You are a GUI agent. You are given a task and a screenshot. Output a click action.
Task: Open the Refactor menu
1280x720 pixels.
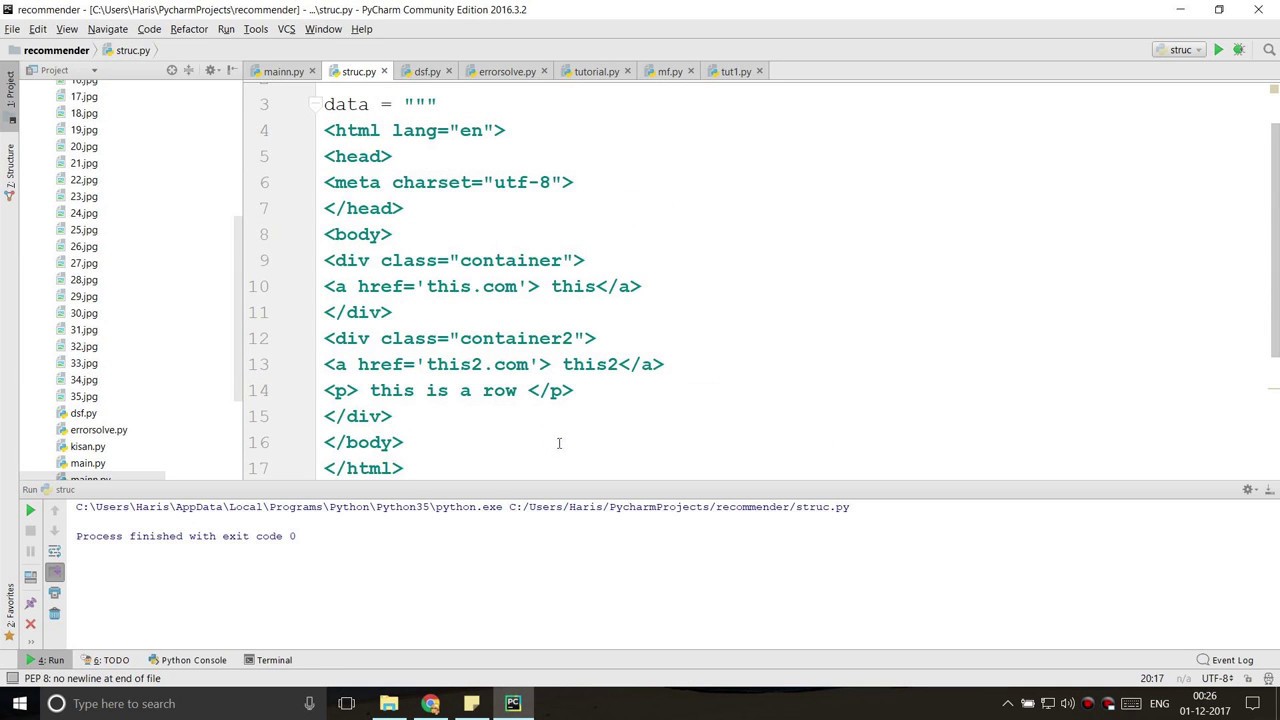tap(189, 29)
